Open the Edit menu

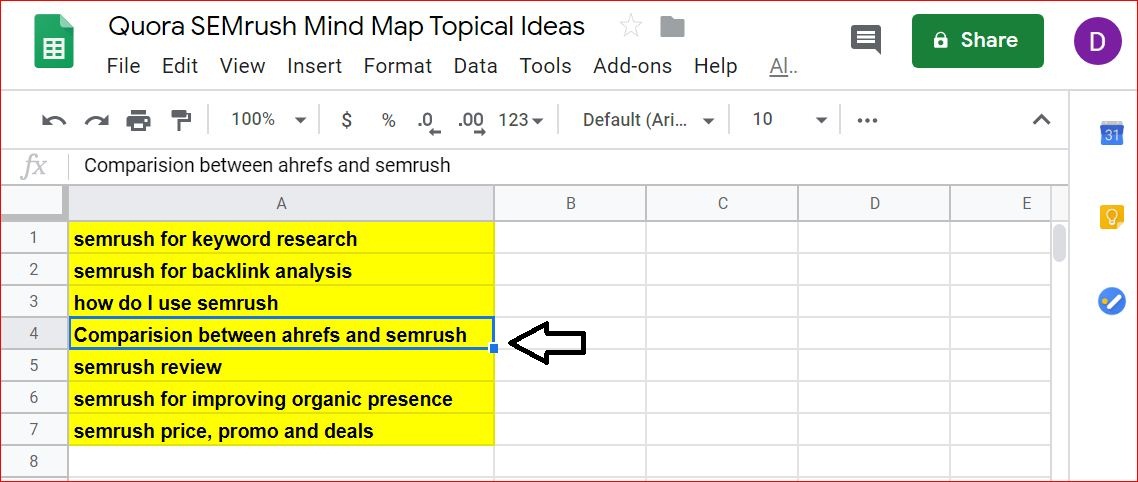pyautogui.click(x=180, y=66)
